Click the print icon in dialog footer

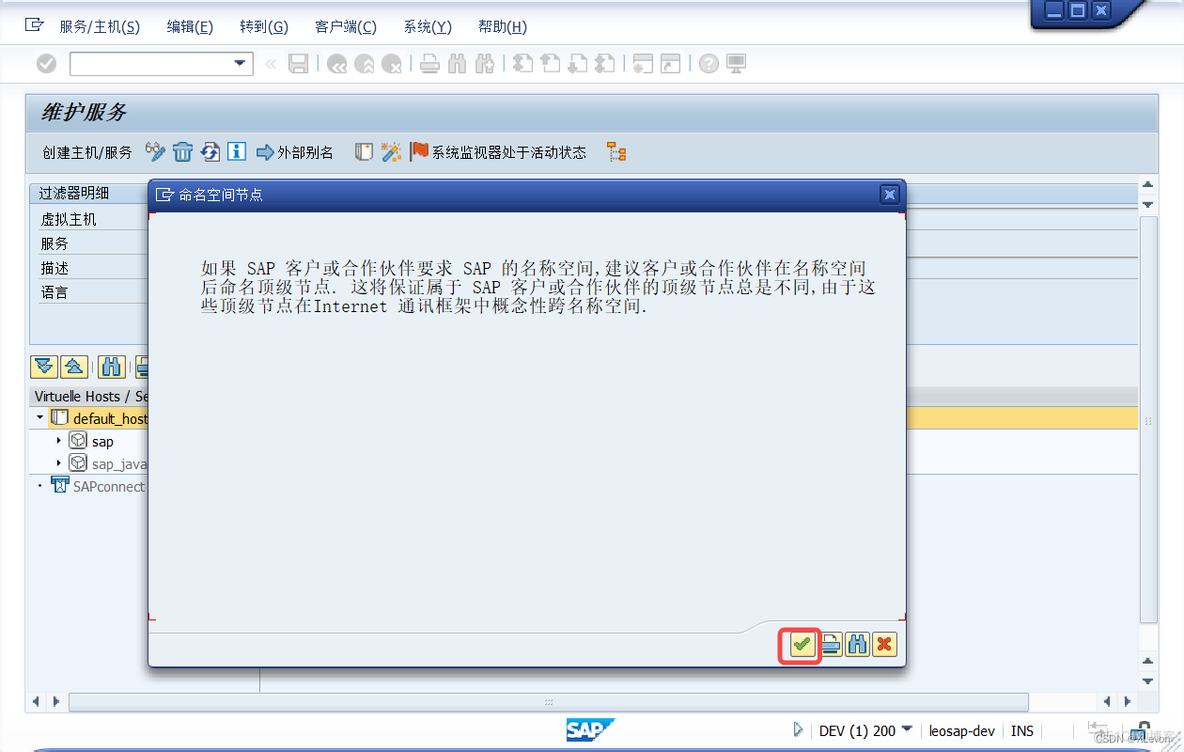coord(831,645)
